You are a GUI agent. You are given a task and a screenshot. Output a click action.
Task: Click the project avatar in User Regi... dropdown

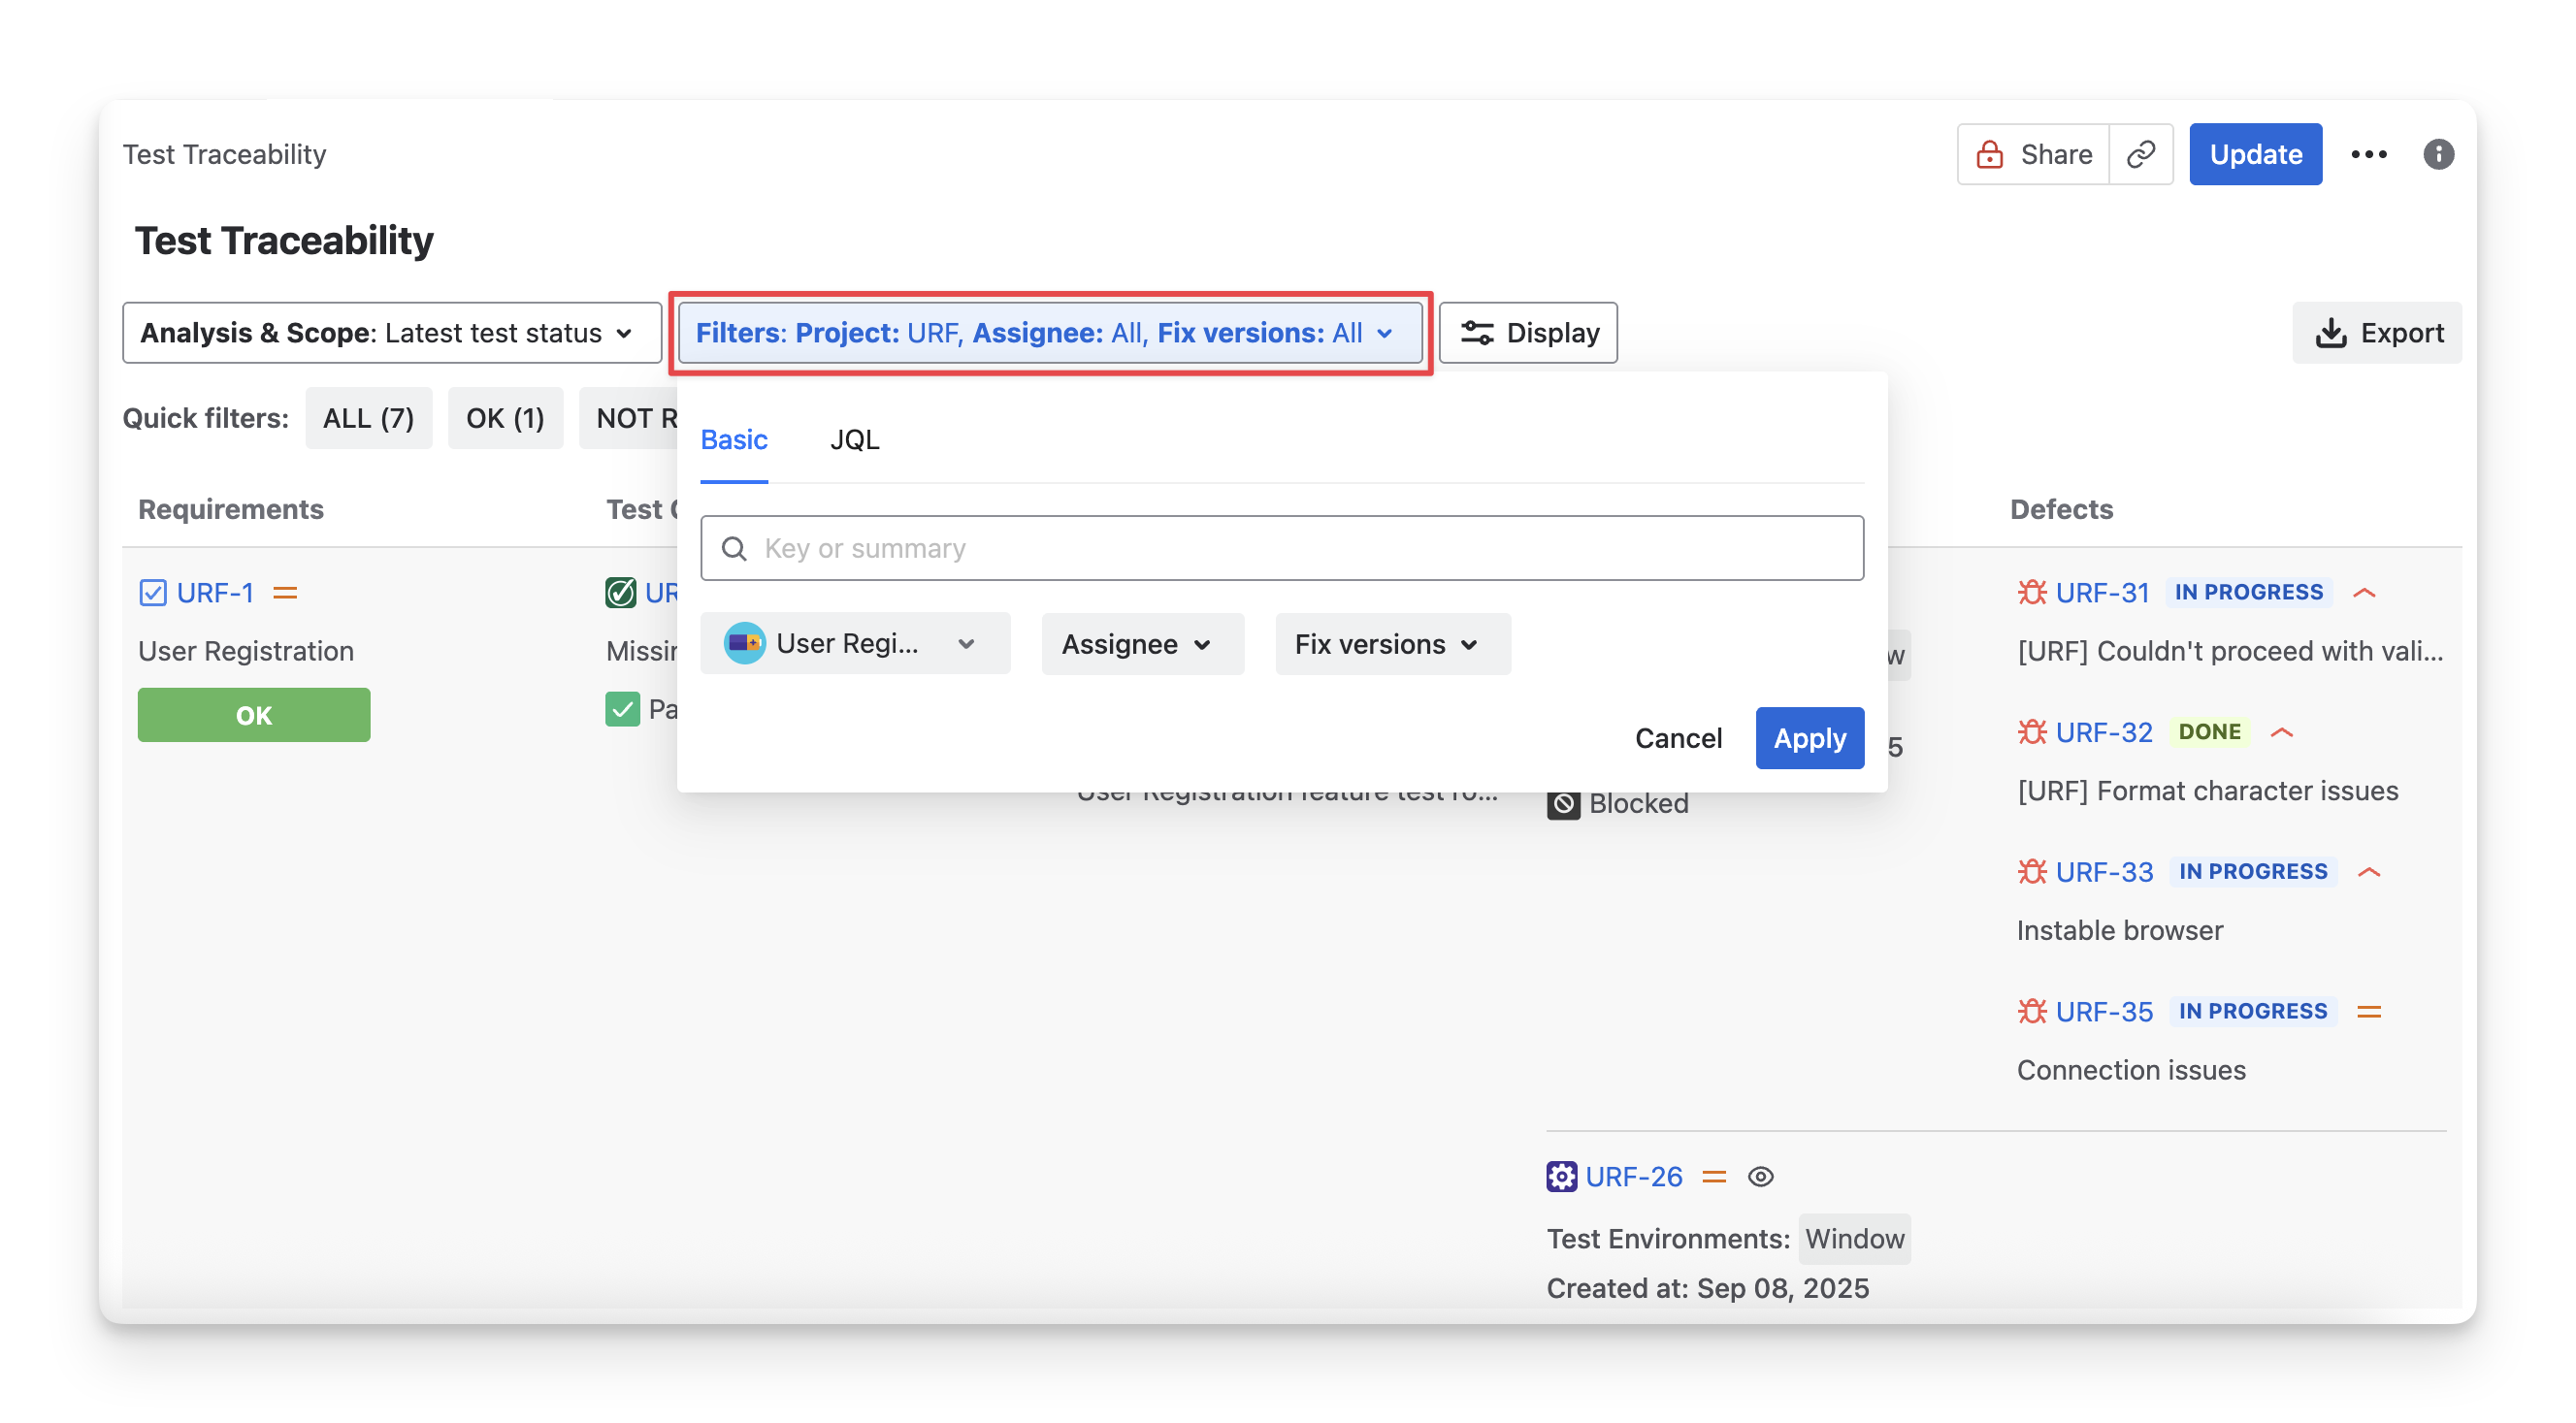[744, 643]
